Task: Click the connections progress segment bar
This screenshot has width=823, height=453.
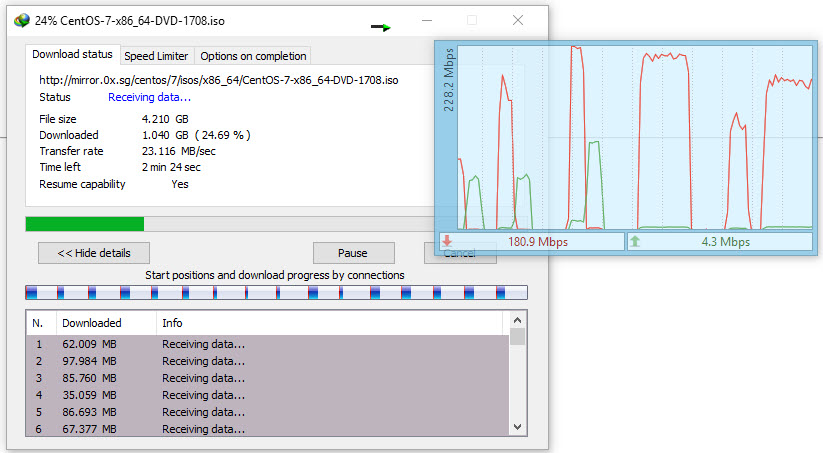Action: [276, 292]
